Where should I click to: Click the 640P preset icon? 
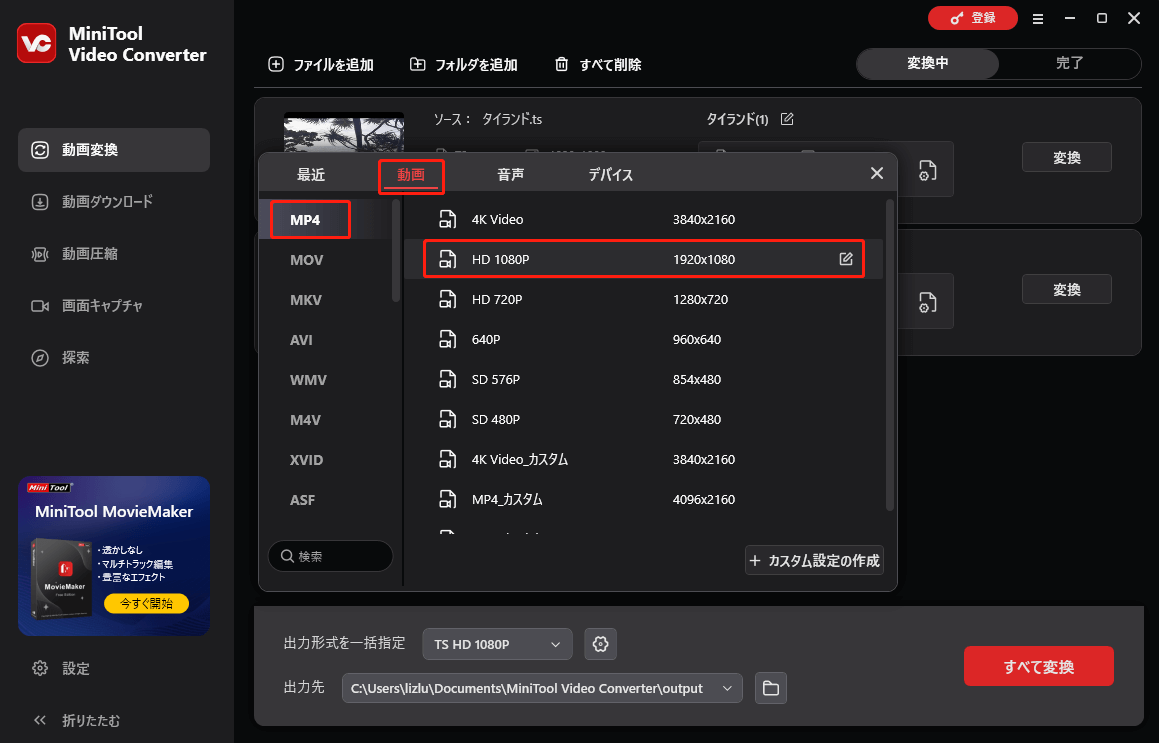[447, 339]
